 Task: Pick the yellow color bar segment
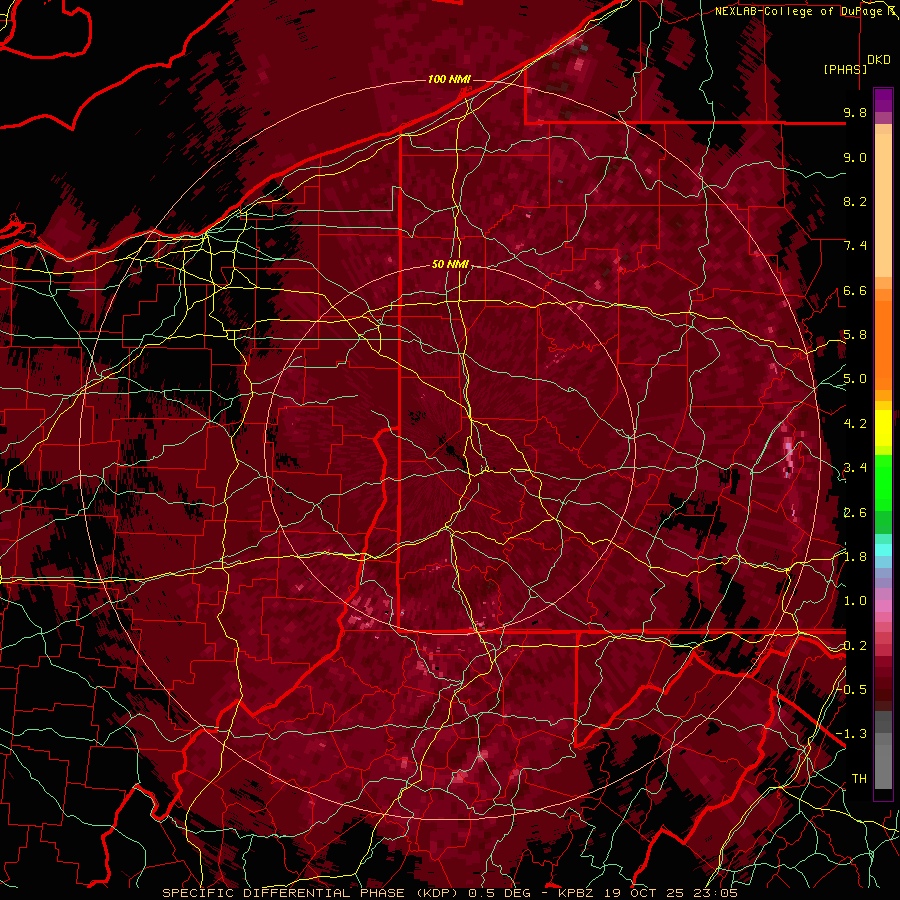point(883,428)
